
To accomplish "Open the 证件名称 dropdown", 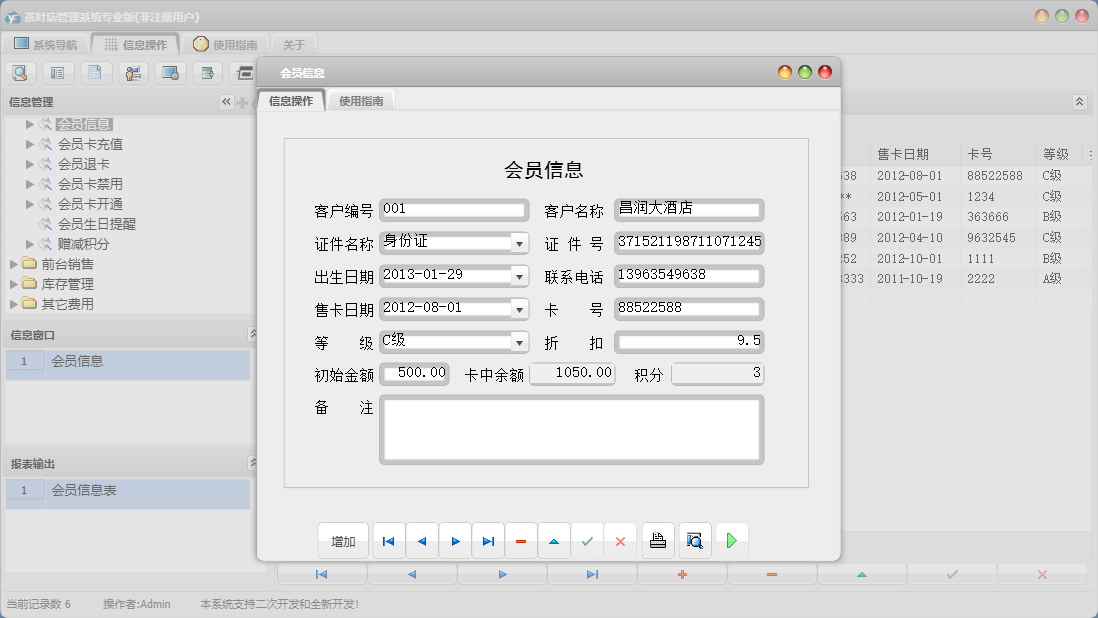I will 521,243.
